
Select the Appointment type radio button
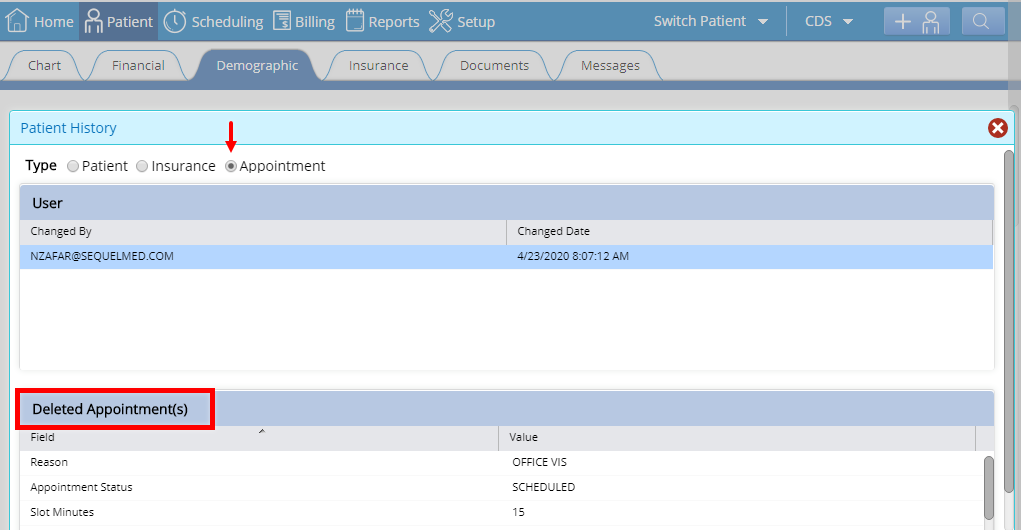click(x=231, y=167)
